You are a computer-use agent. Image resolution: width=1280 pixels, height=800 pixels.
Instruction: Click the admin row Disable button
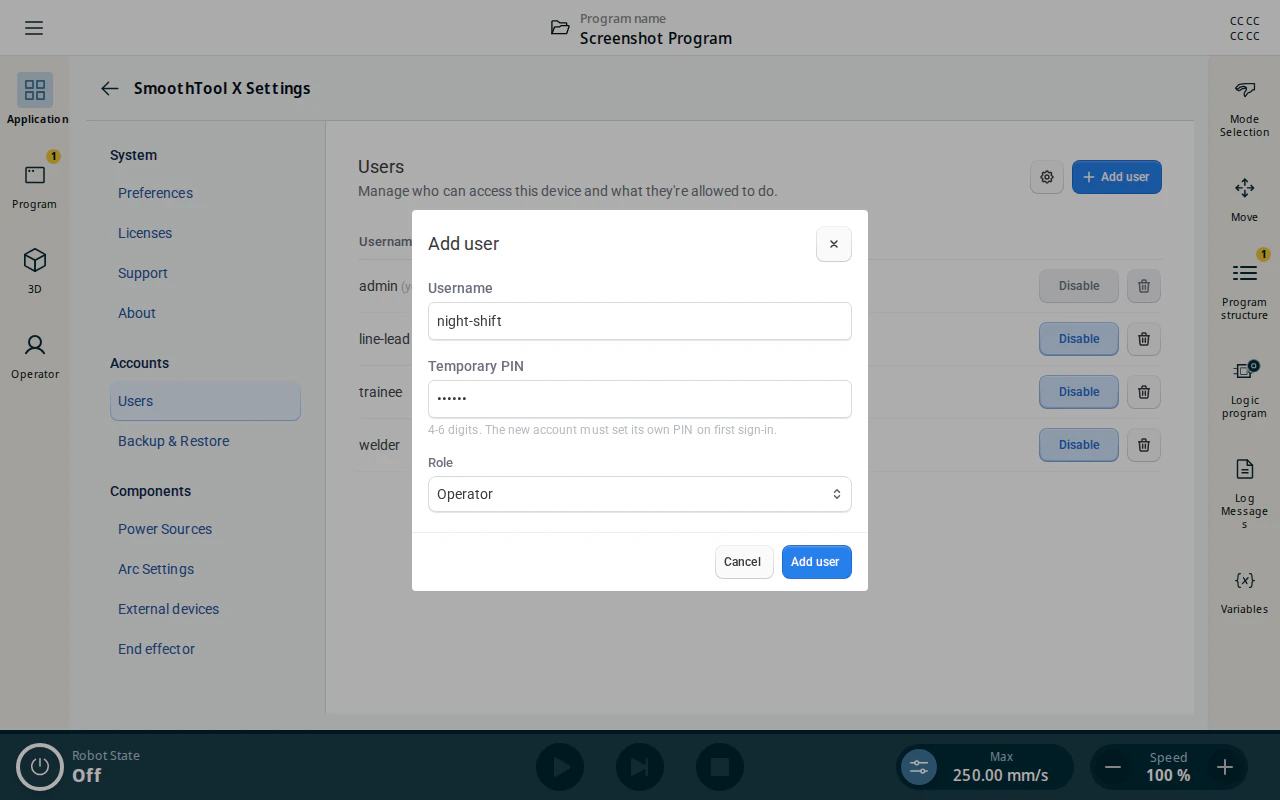tap(1079, 286)
